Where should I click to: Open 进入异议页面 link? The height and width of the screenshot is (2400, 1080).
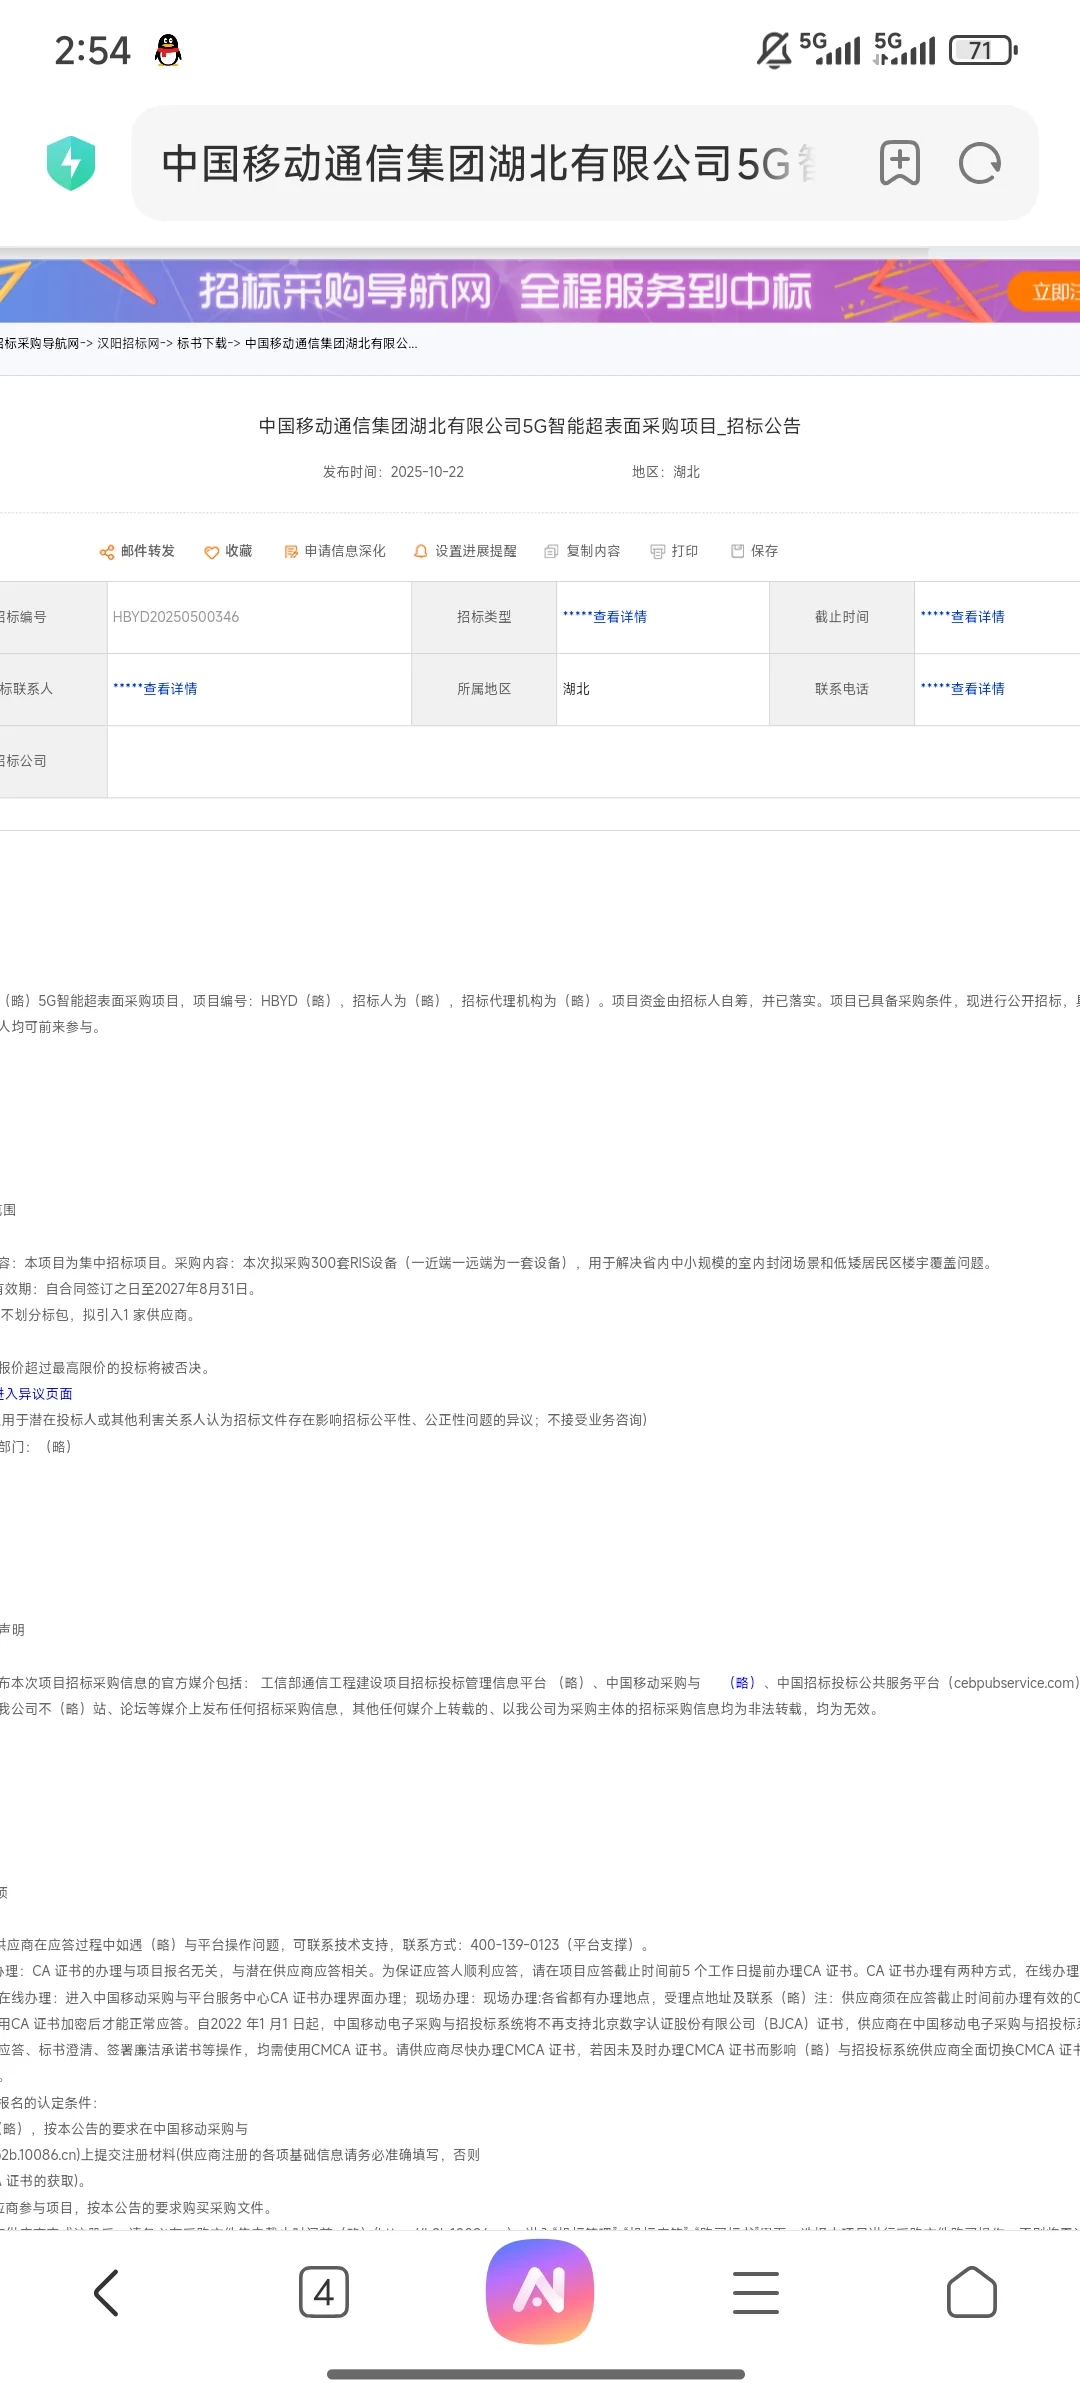pos(36,1393)
